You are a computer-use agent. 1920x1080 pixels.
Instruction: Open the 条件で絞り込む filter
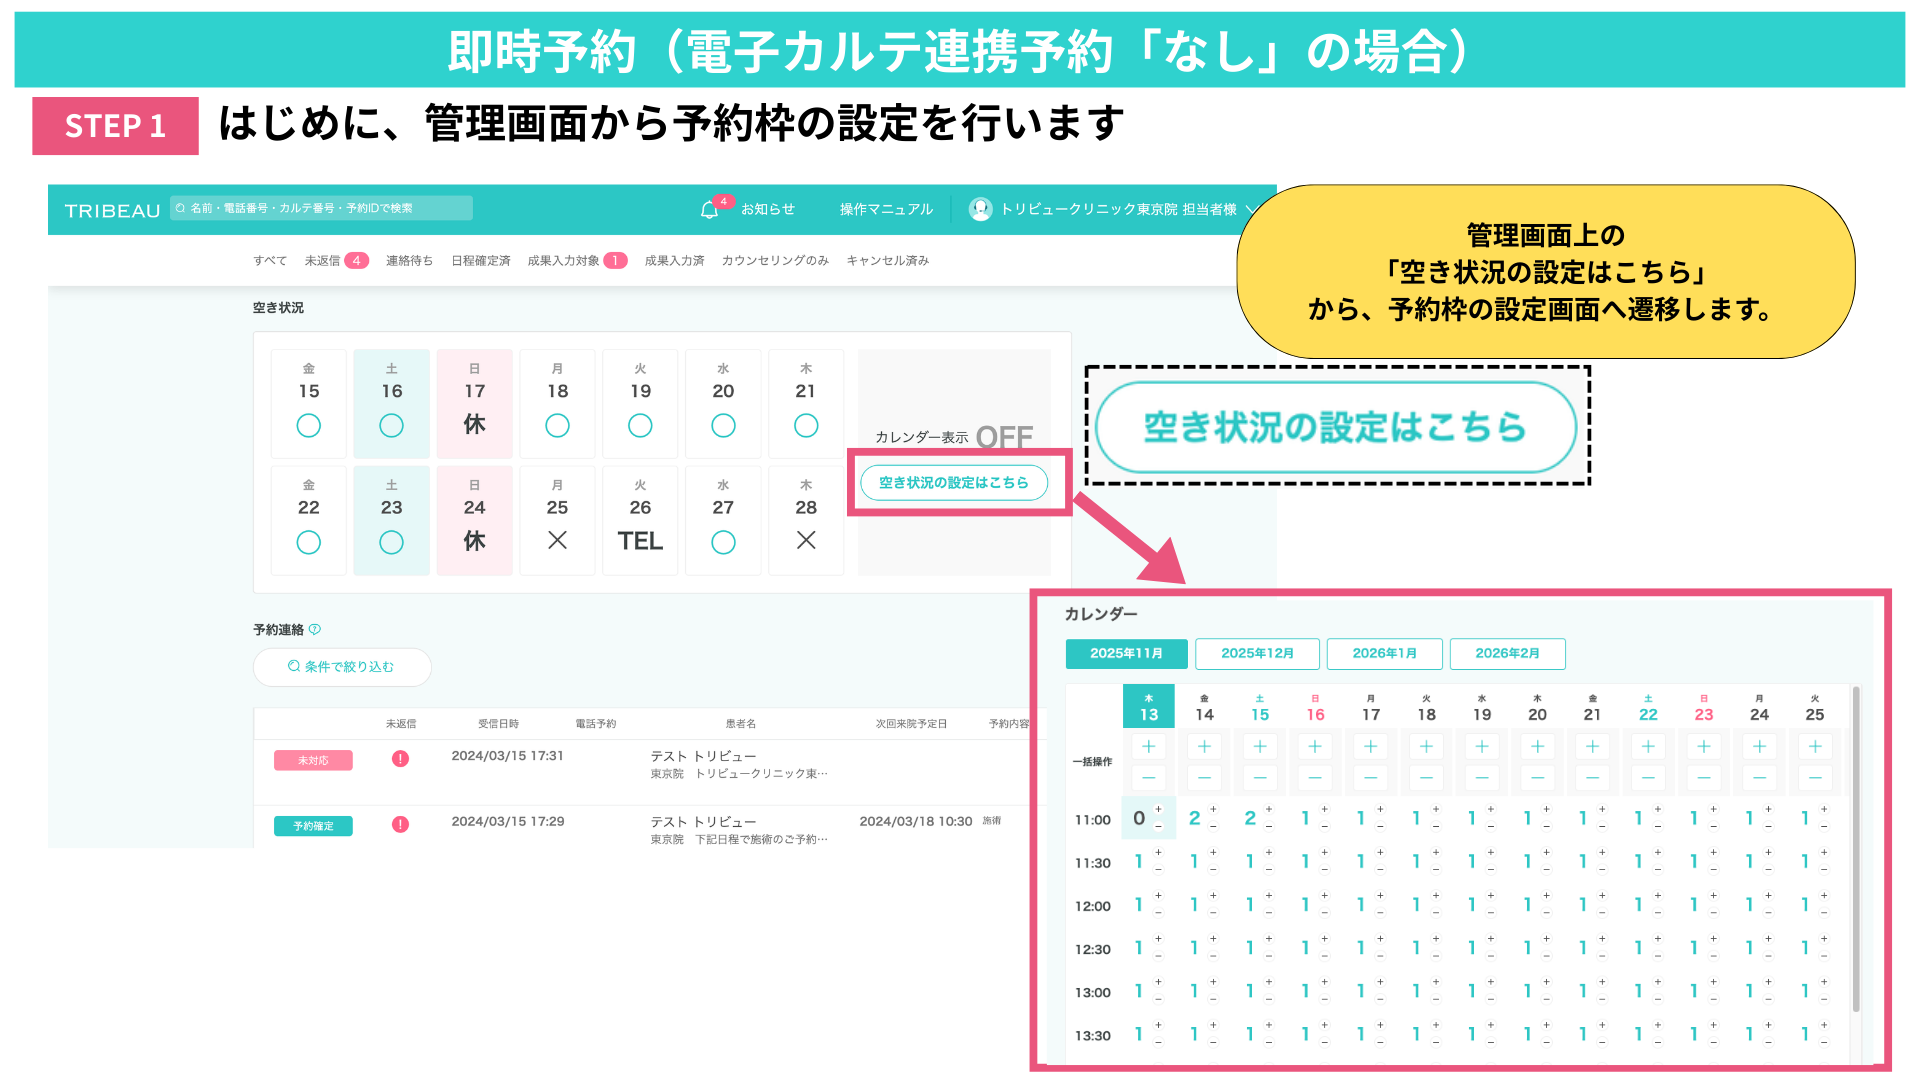click(342, 667)
